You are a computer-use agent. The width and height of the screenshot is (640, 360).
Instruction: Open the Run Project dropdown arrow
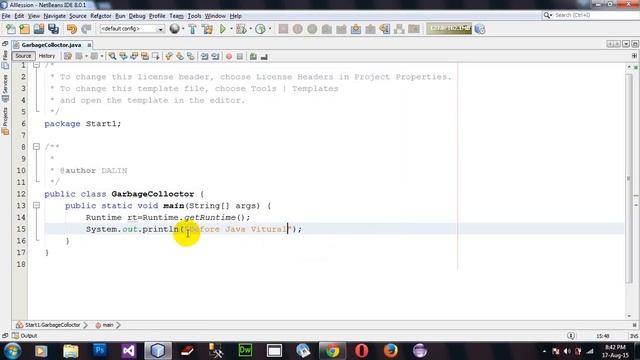(x=231, y=29)
